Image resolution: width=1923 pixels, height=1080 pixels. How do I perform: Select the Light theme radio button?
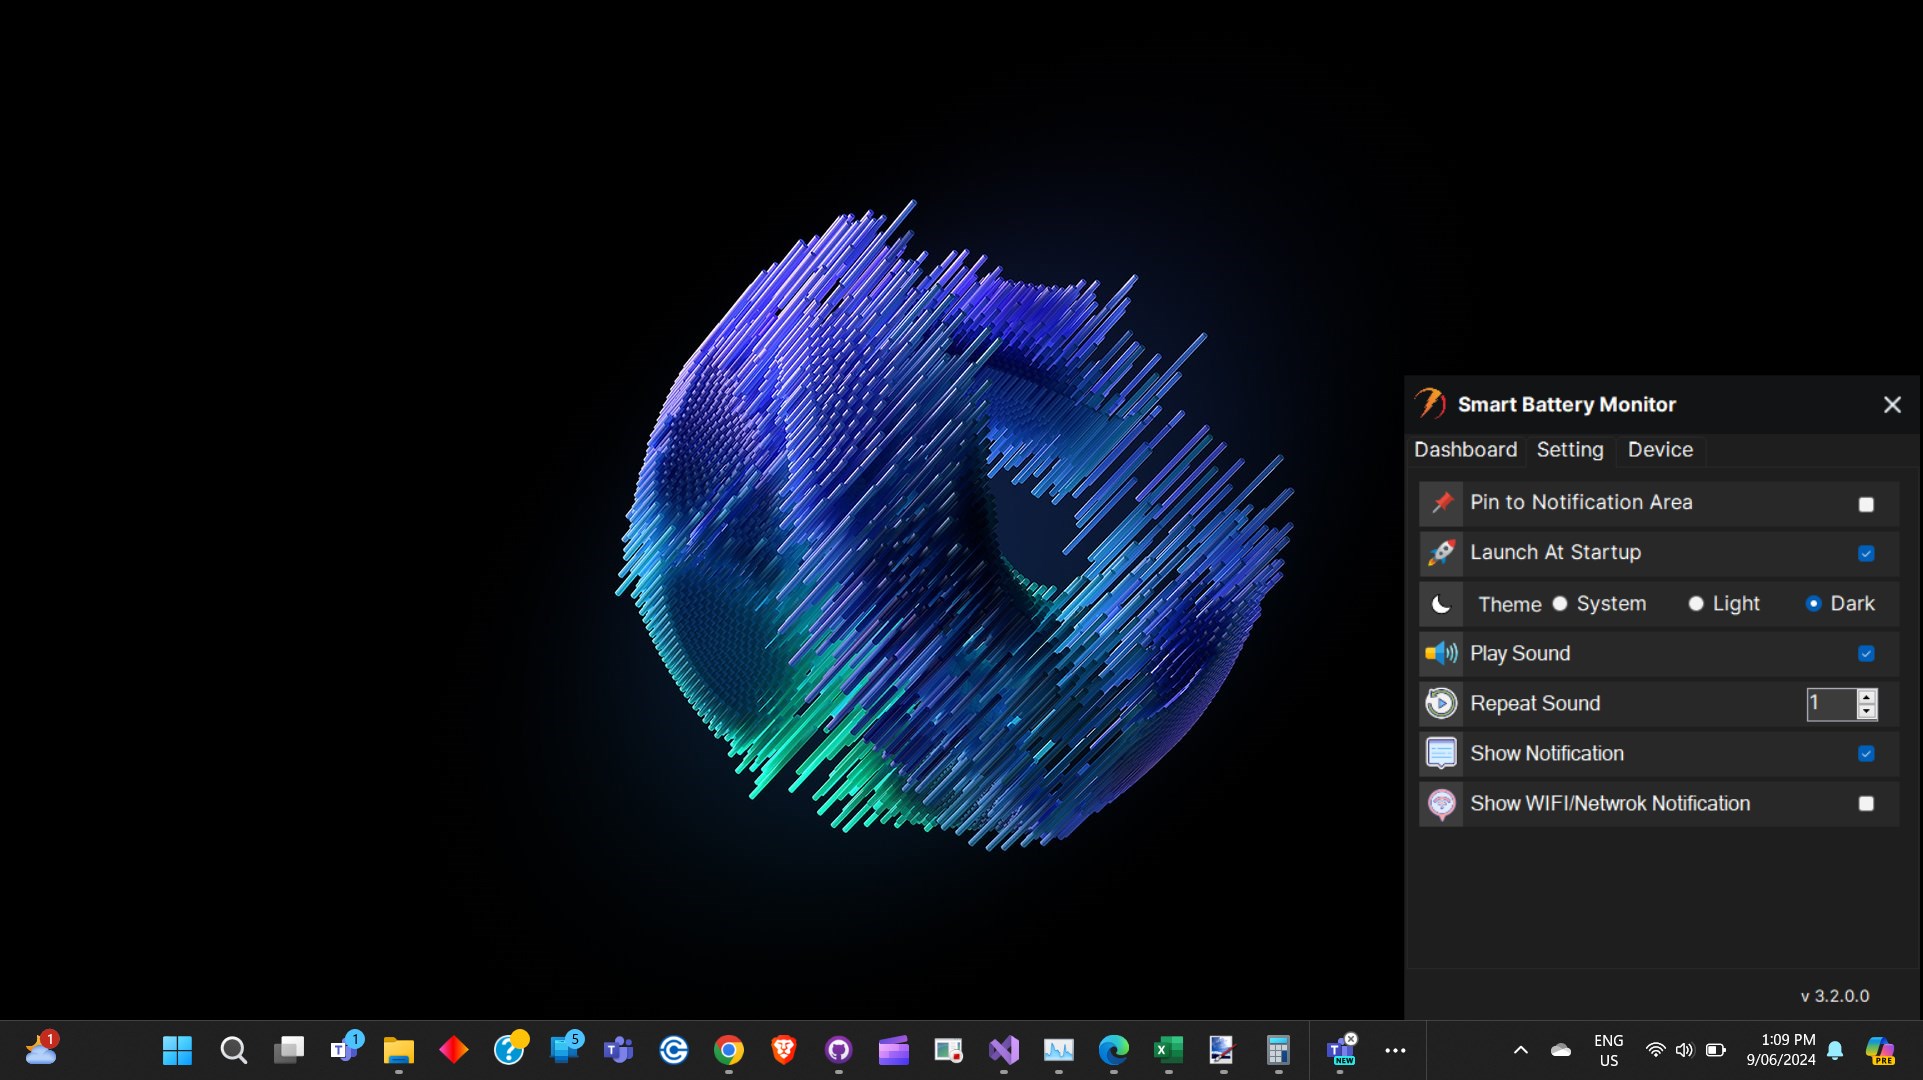point(1696,603)
